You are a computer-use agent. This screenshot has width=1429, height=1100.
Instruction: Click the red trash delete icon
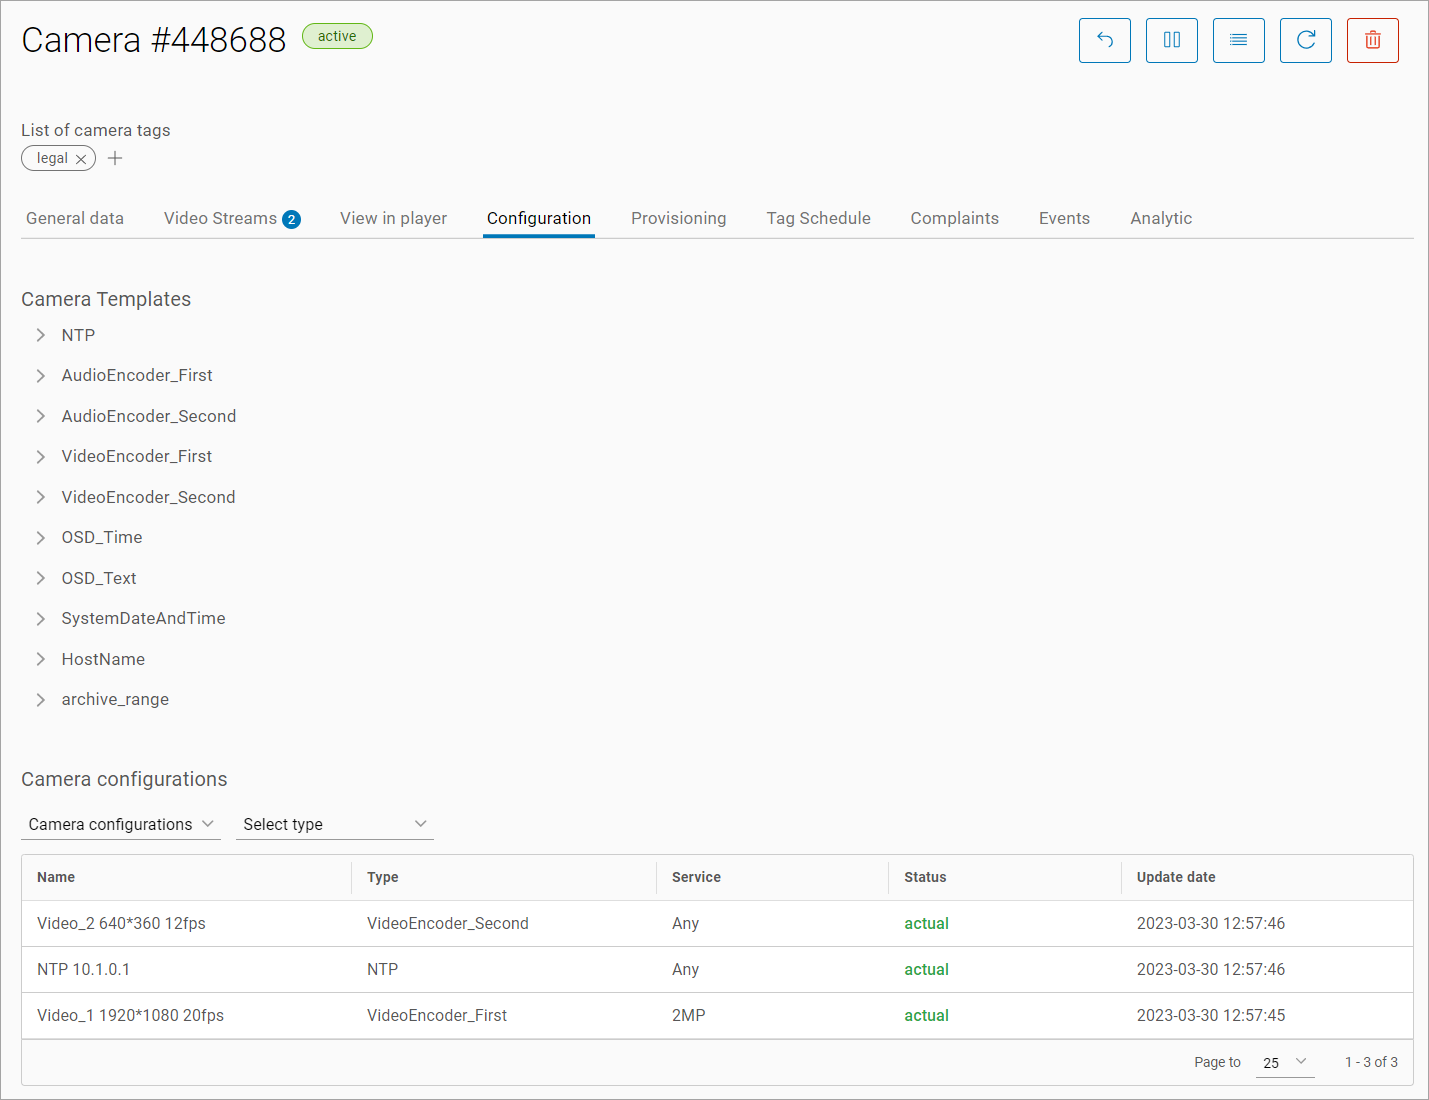[1372, 40]
